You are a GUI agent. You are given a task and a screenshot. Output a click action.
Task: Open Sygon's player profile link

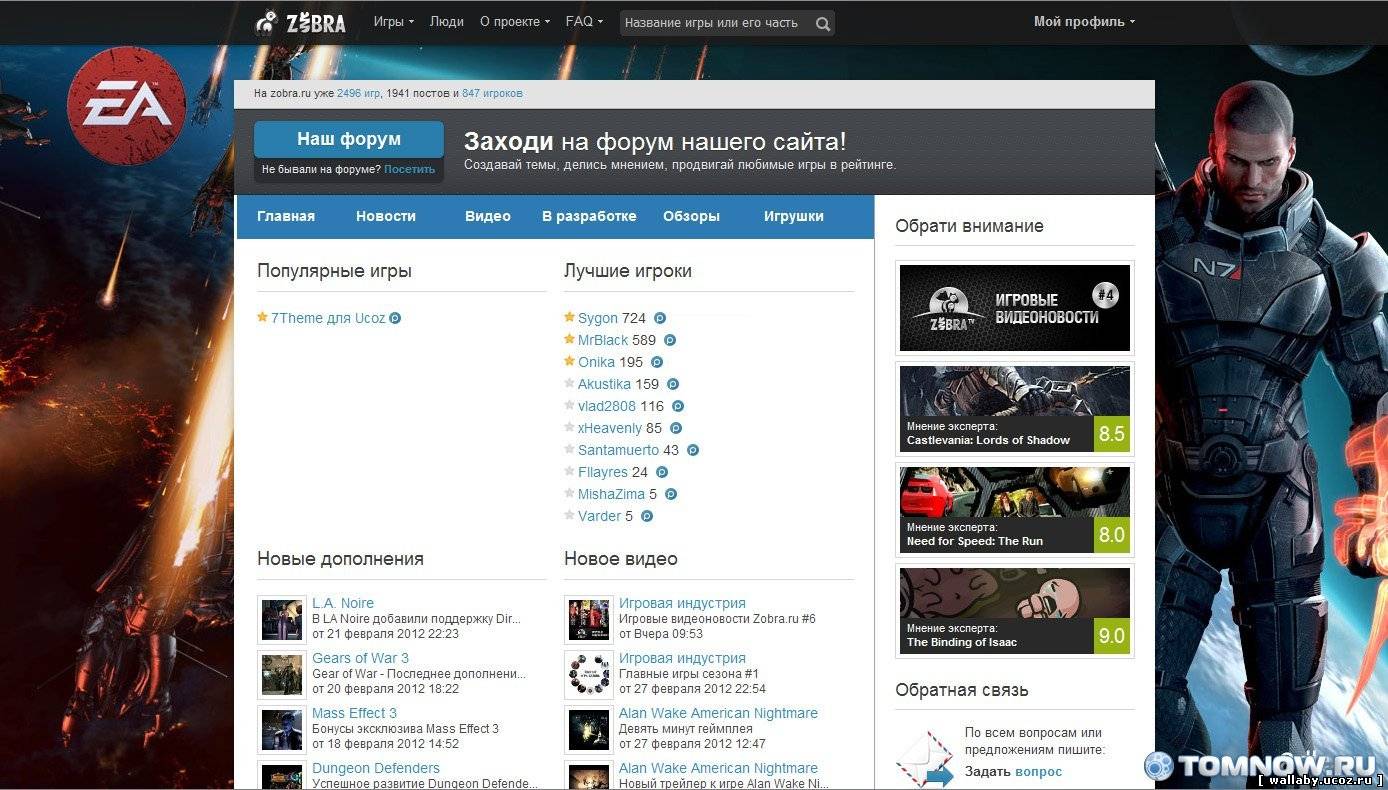point(598,318)
